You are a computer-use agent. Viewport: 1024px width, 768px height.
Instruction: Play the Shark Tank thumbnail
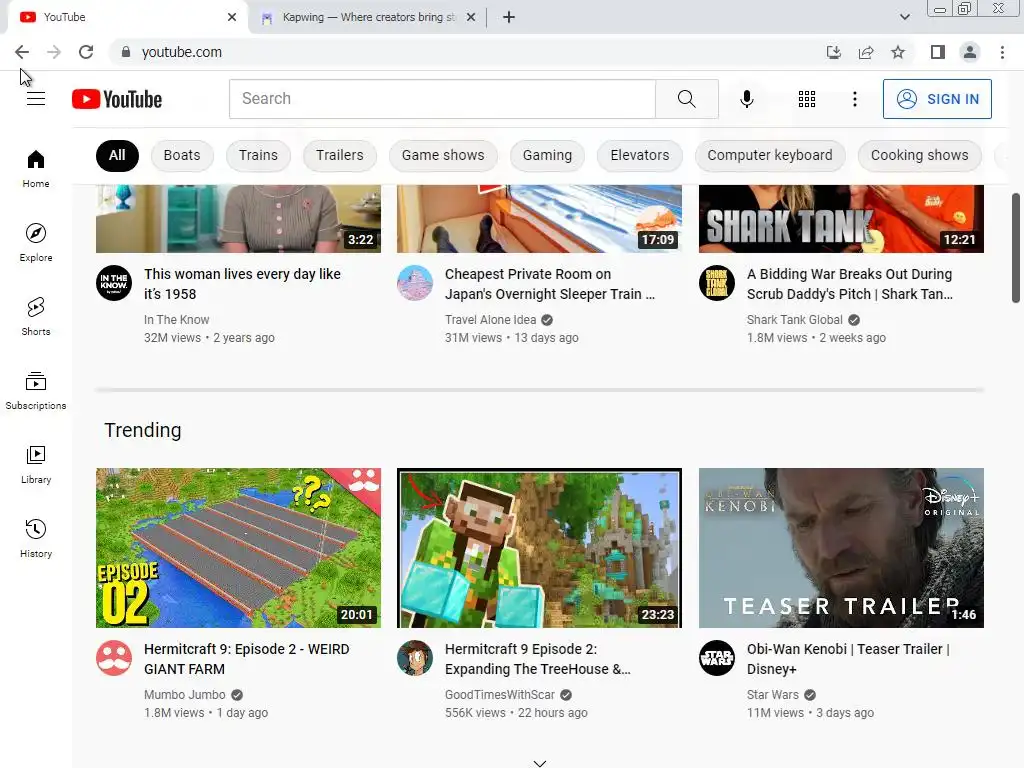click(x=841, y=219)
